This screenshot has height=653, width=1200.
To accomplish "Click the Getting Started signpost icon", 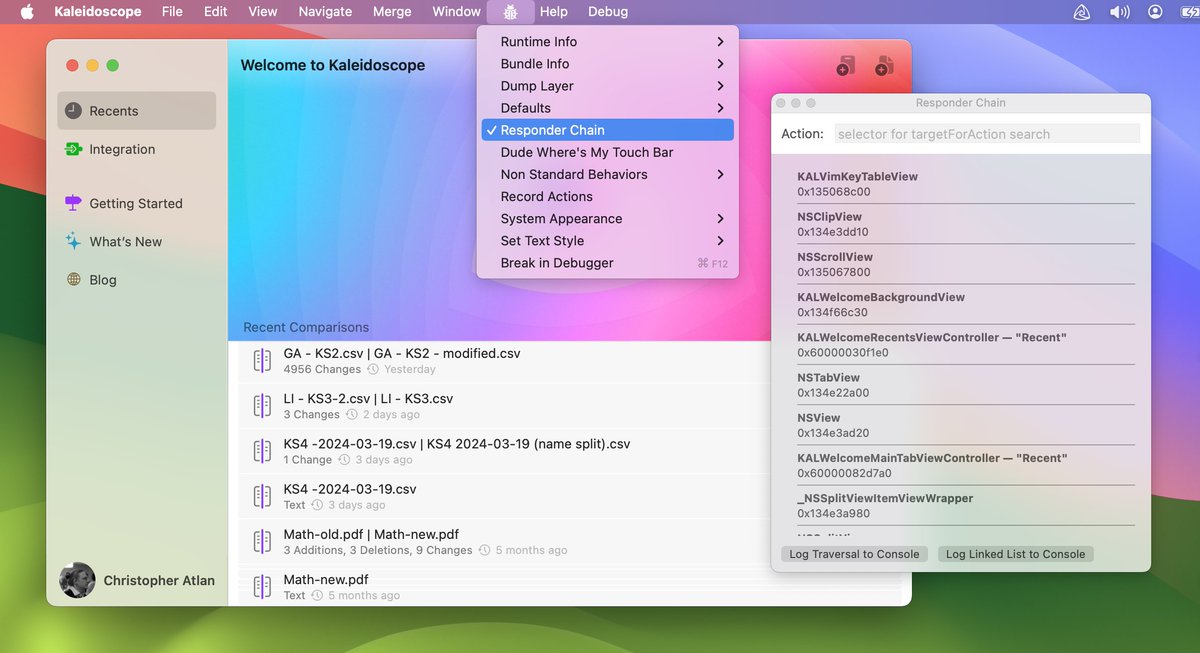I will (x=73, y=203).
